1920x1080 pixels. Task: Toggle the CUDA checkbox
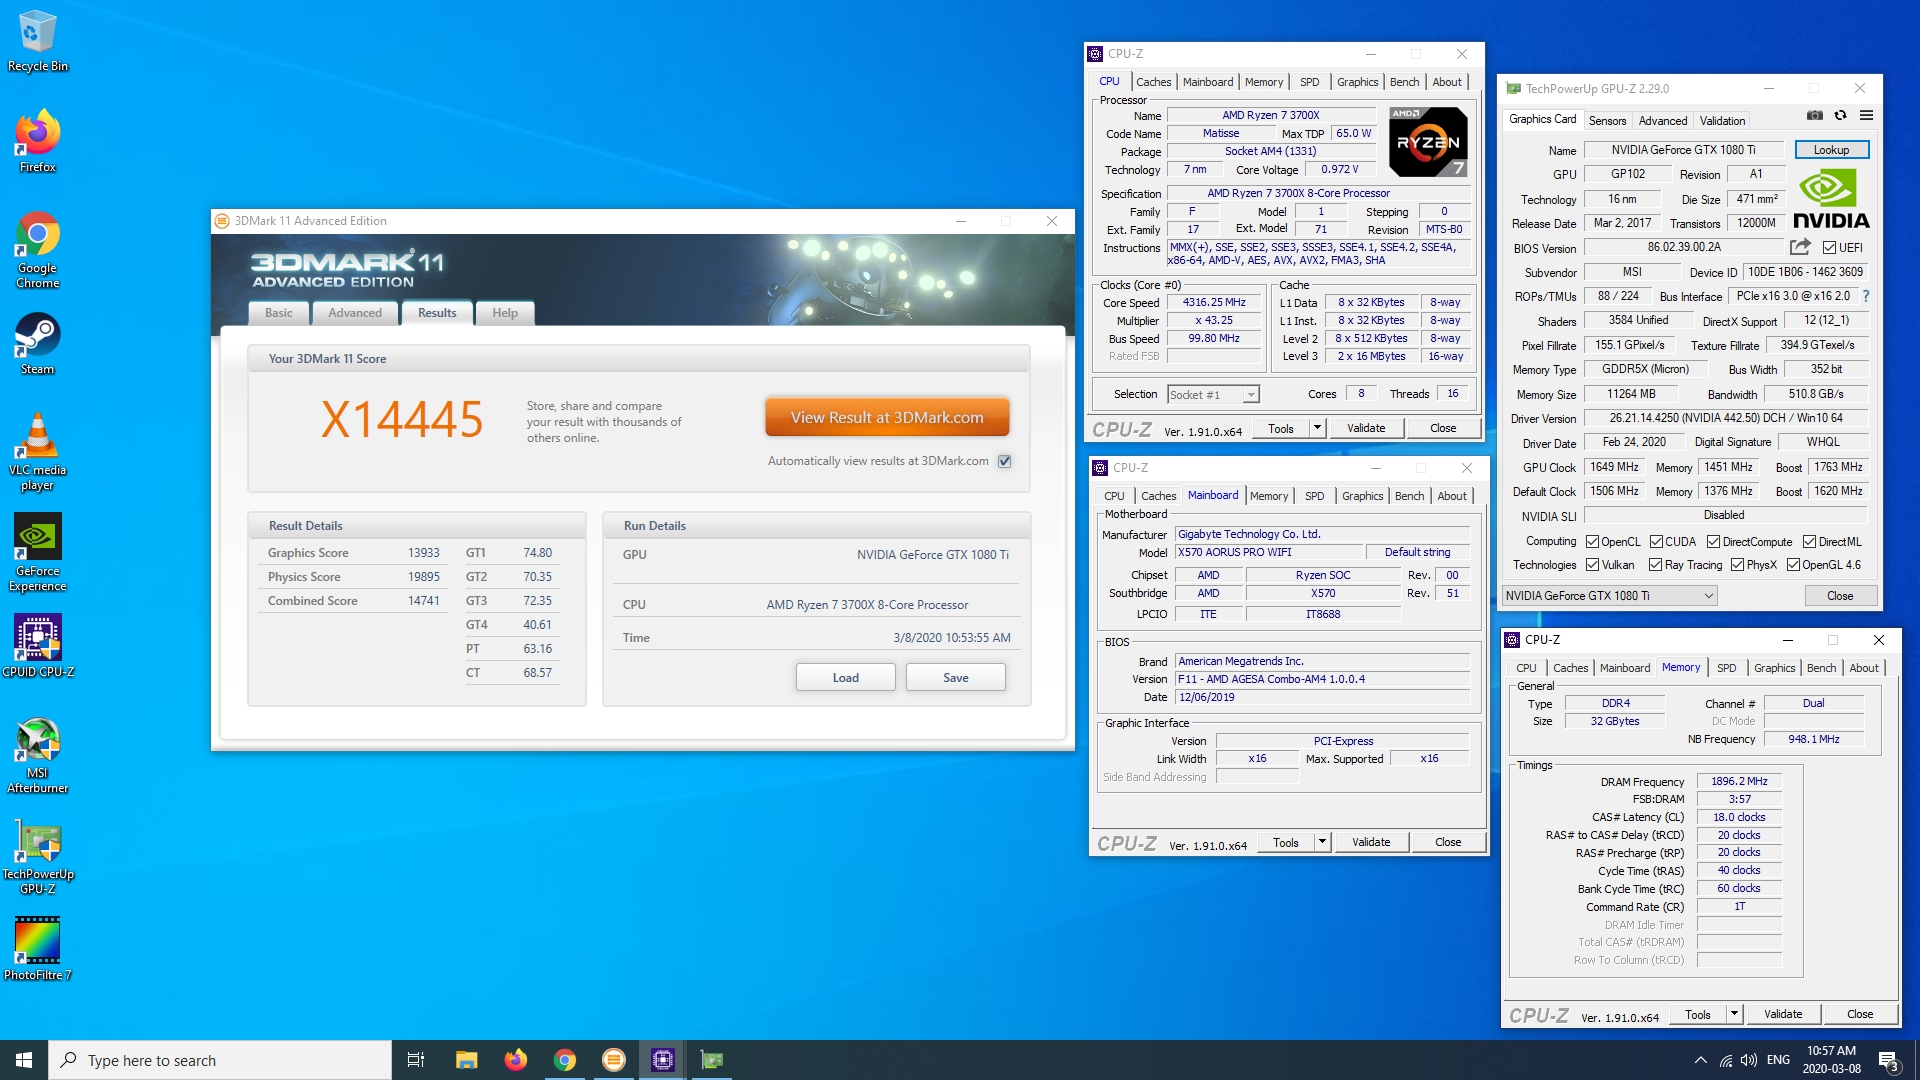[x=1656, y=541]
